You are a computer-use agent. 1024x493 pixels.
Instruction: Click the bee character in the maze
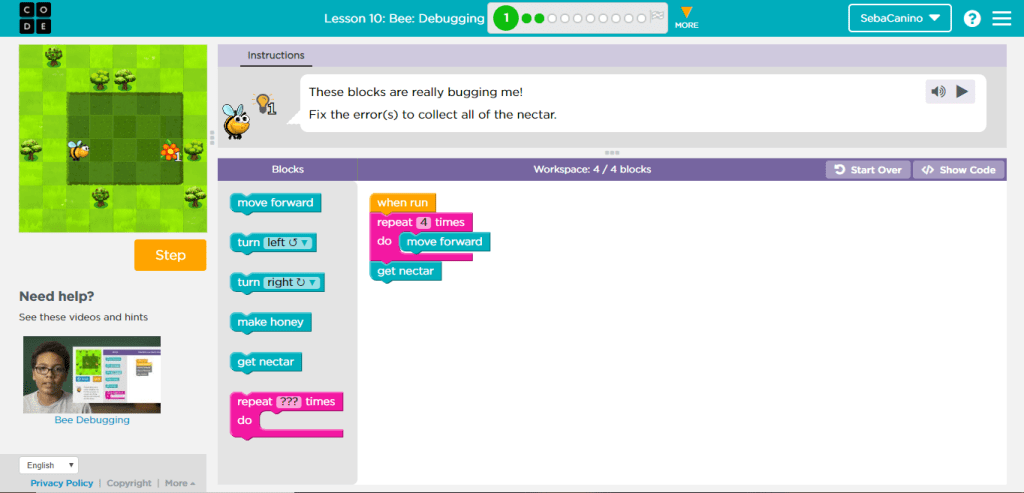[78, 150]
